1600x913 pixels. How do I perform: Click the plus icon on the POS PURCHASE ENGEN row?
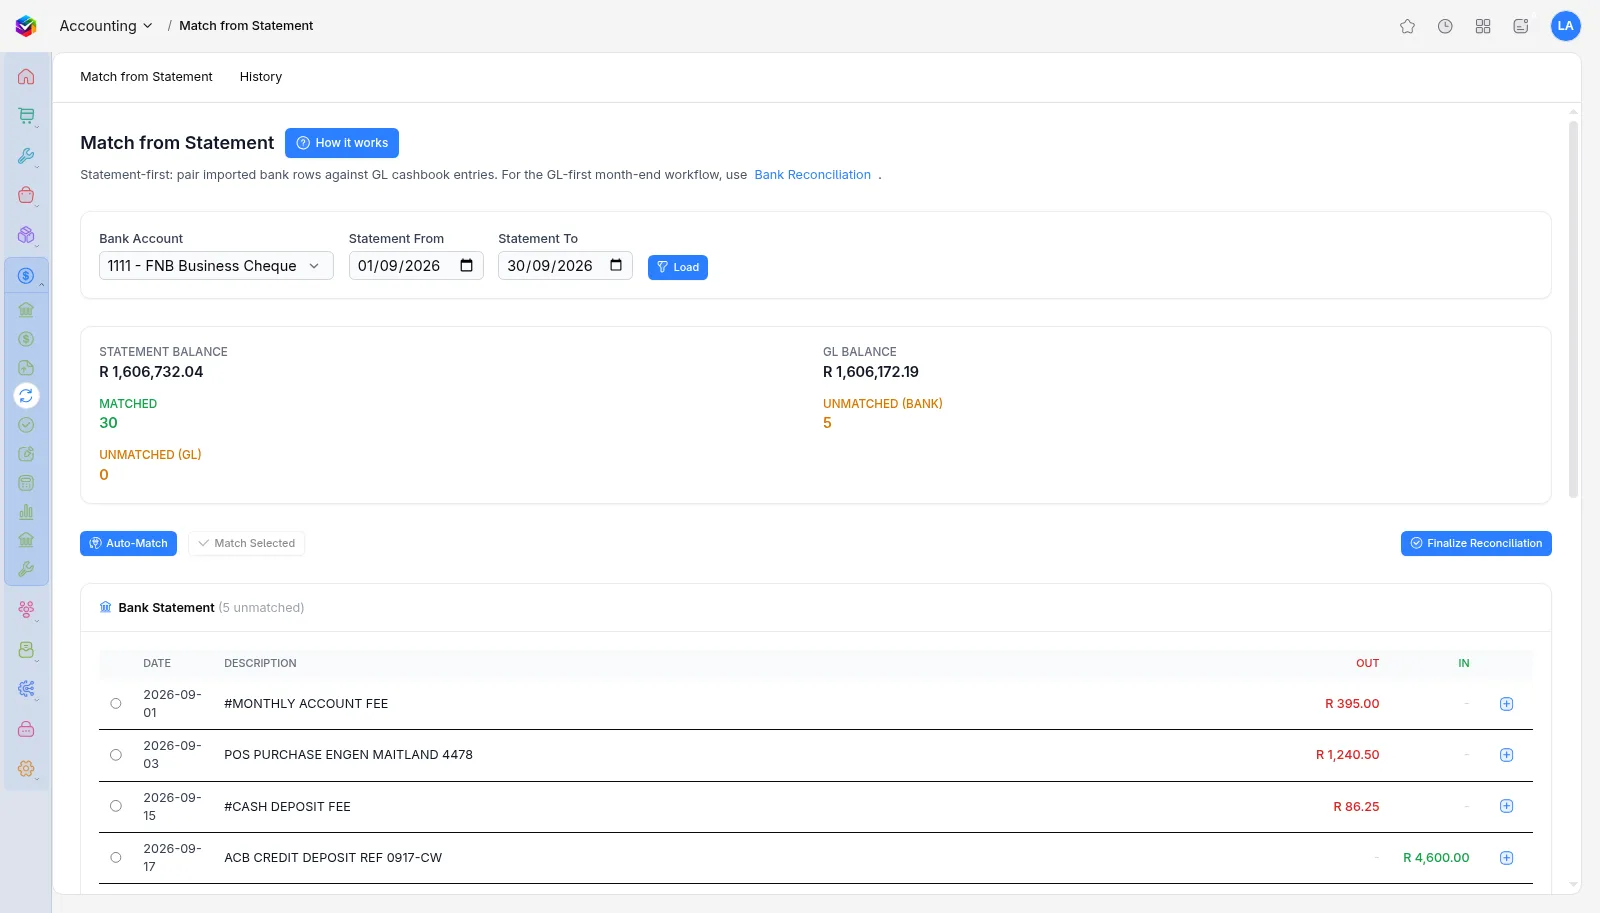coord(1506,755)
